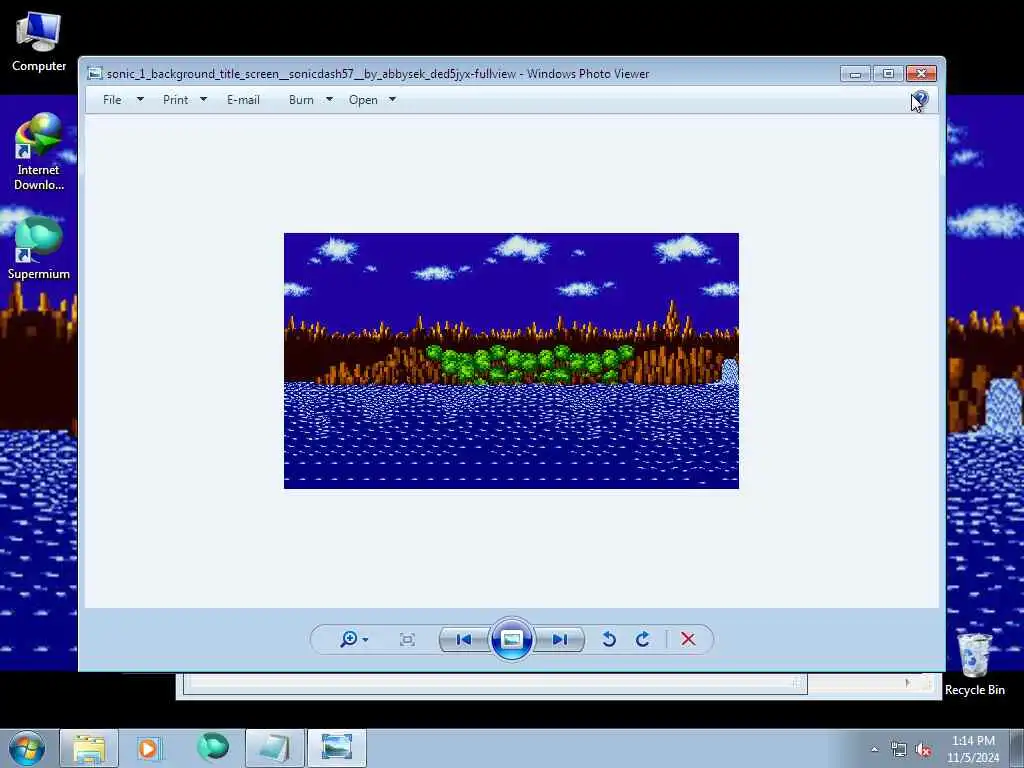Select the Recycle Bin desktop icon
The width and height of the screenshot is (1024, 768).
974,665
